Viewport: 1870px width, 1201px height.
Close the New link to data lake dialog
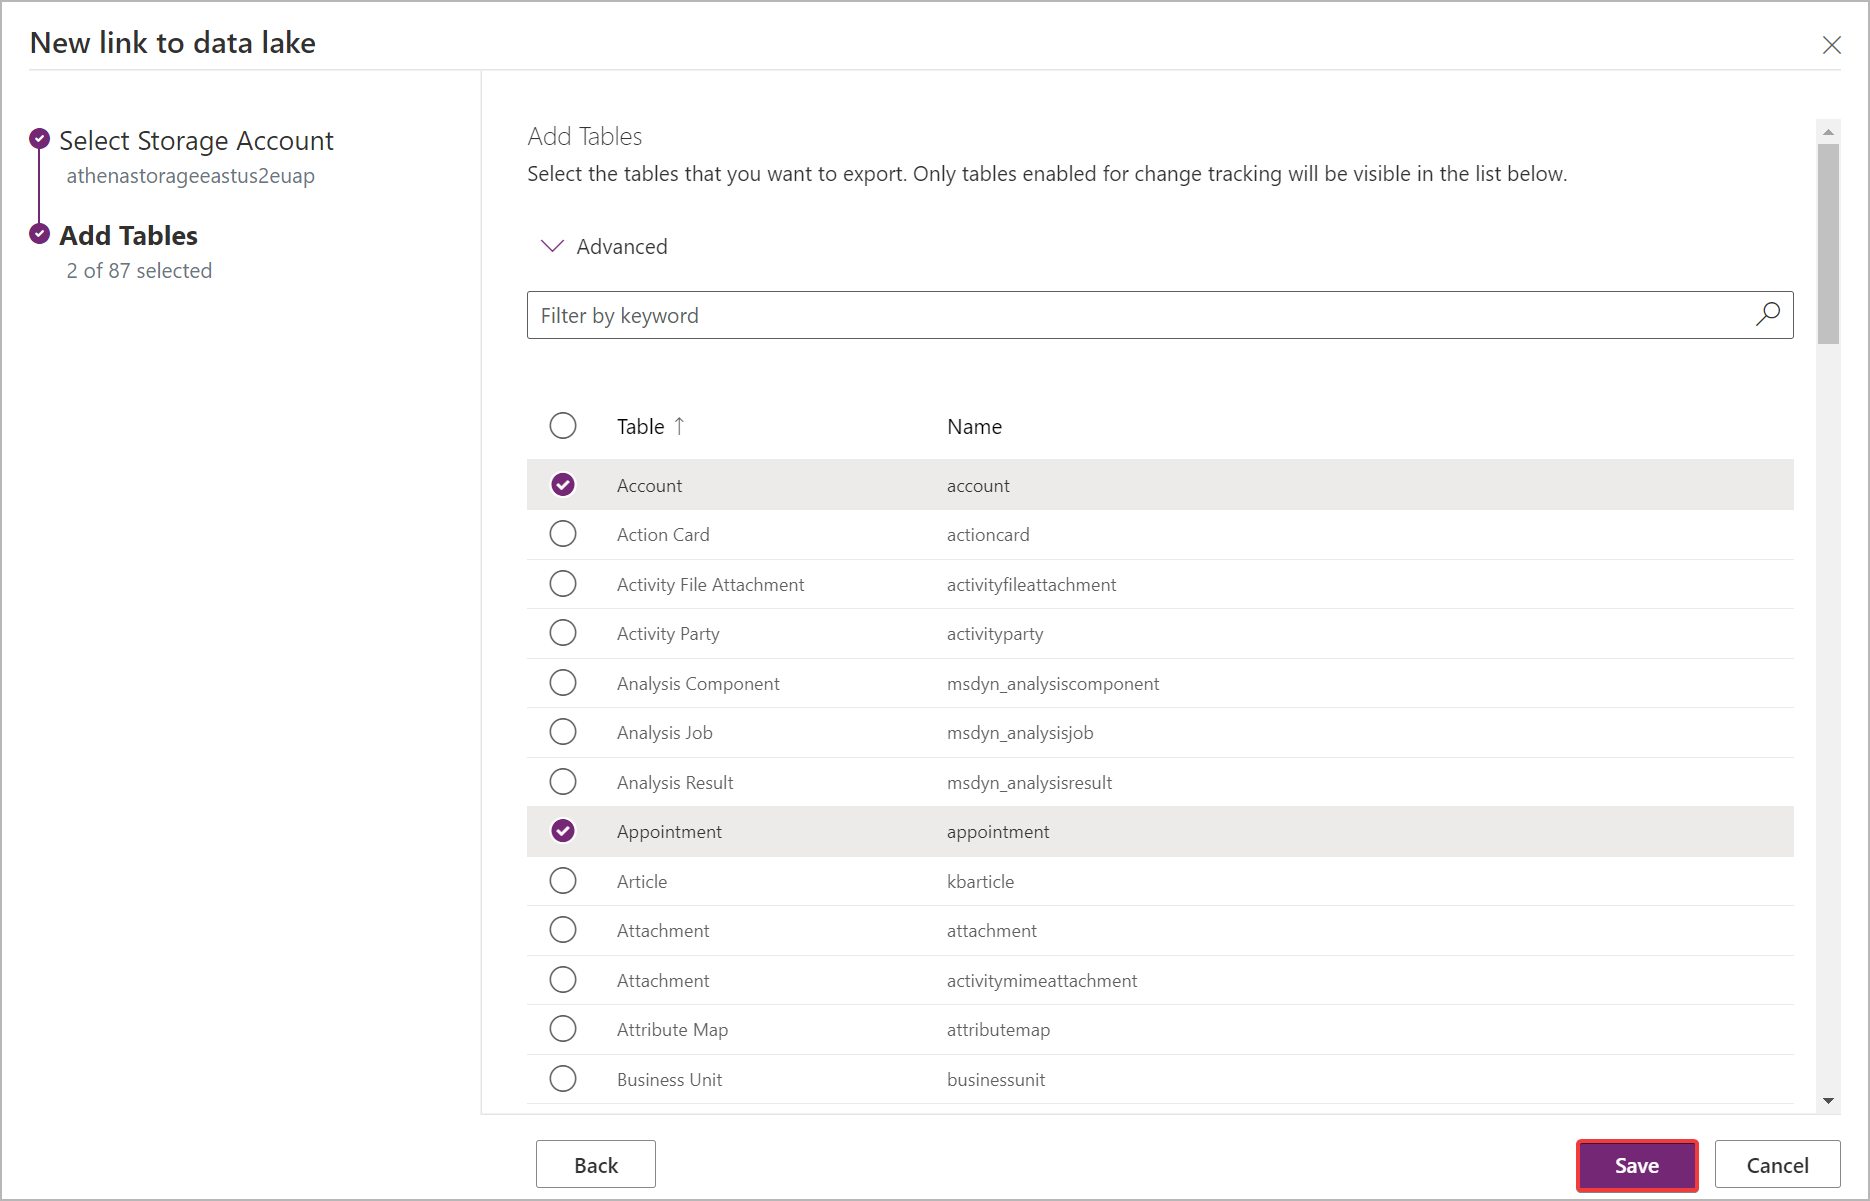1831,45
